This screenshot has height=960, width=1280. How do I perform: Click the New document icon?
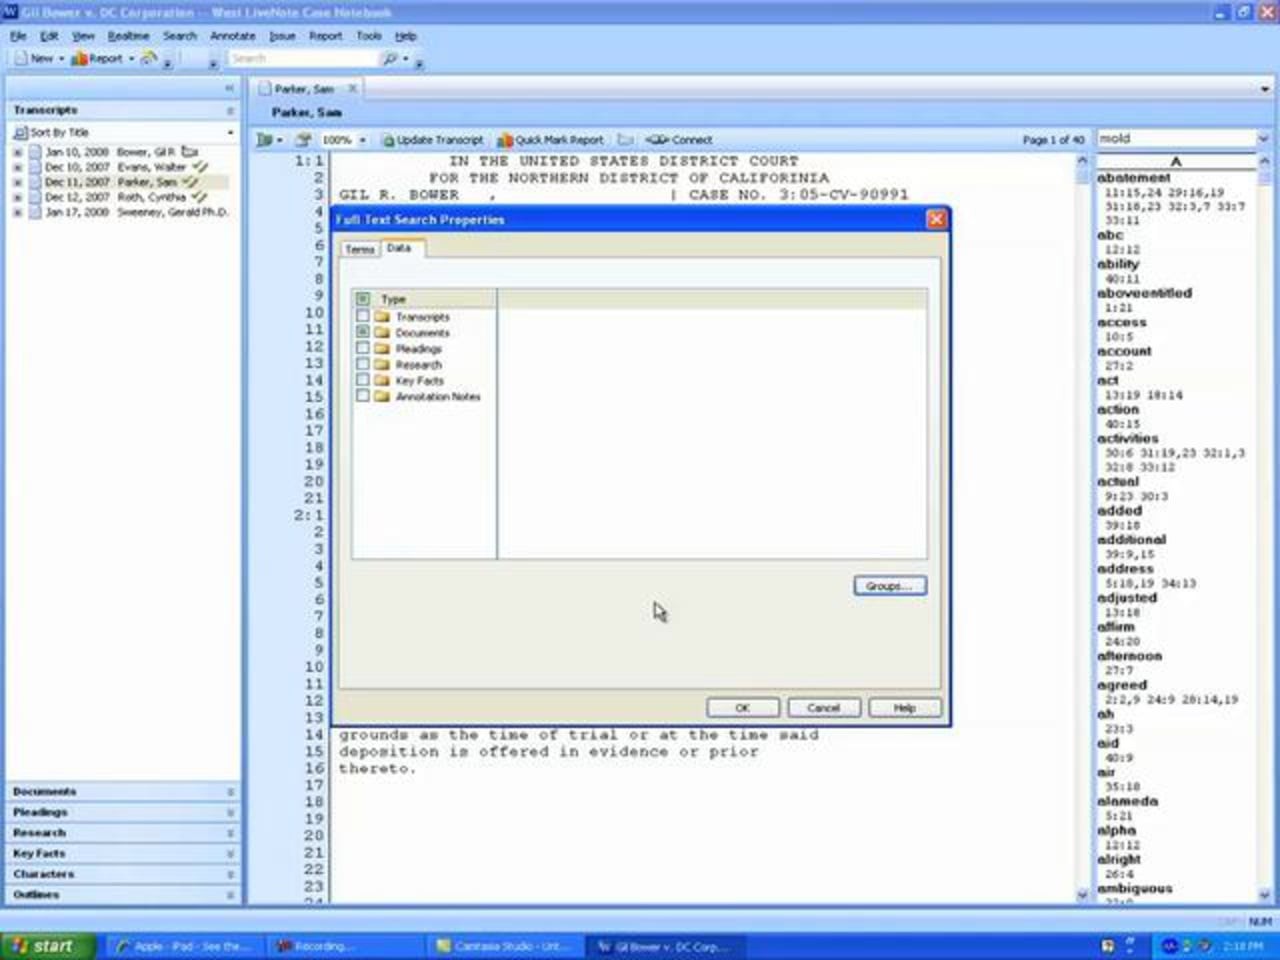tap(21, 59)
